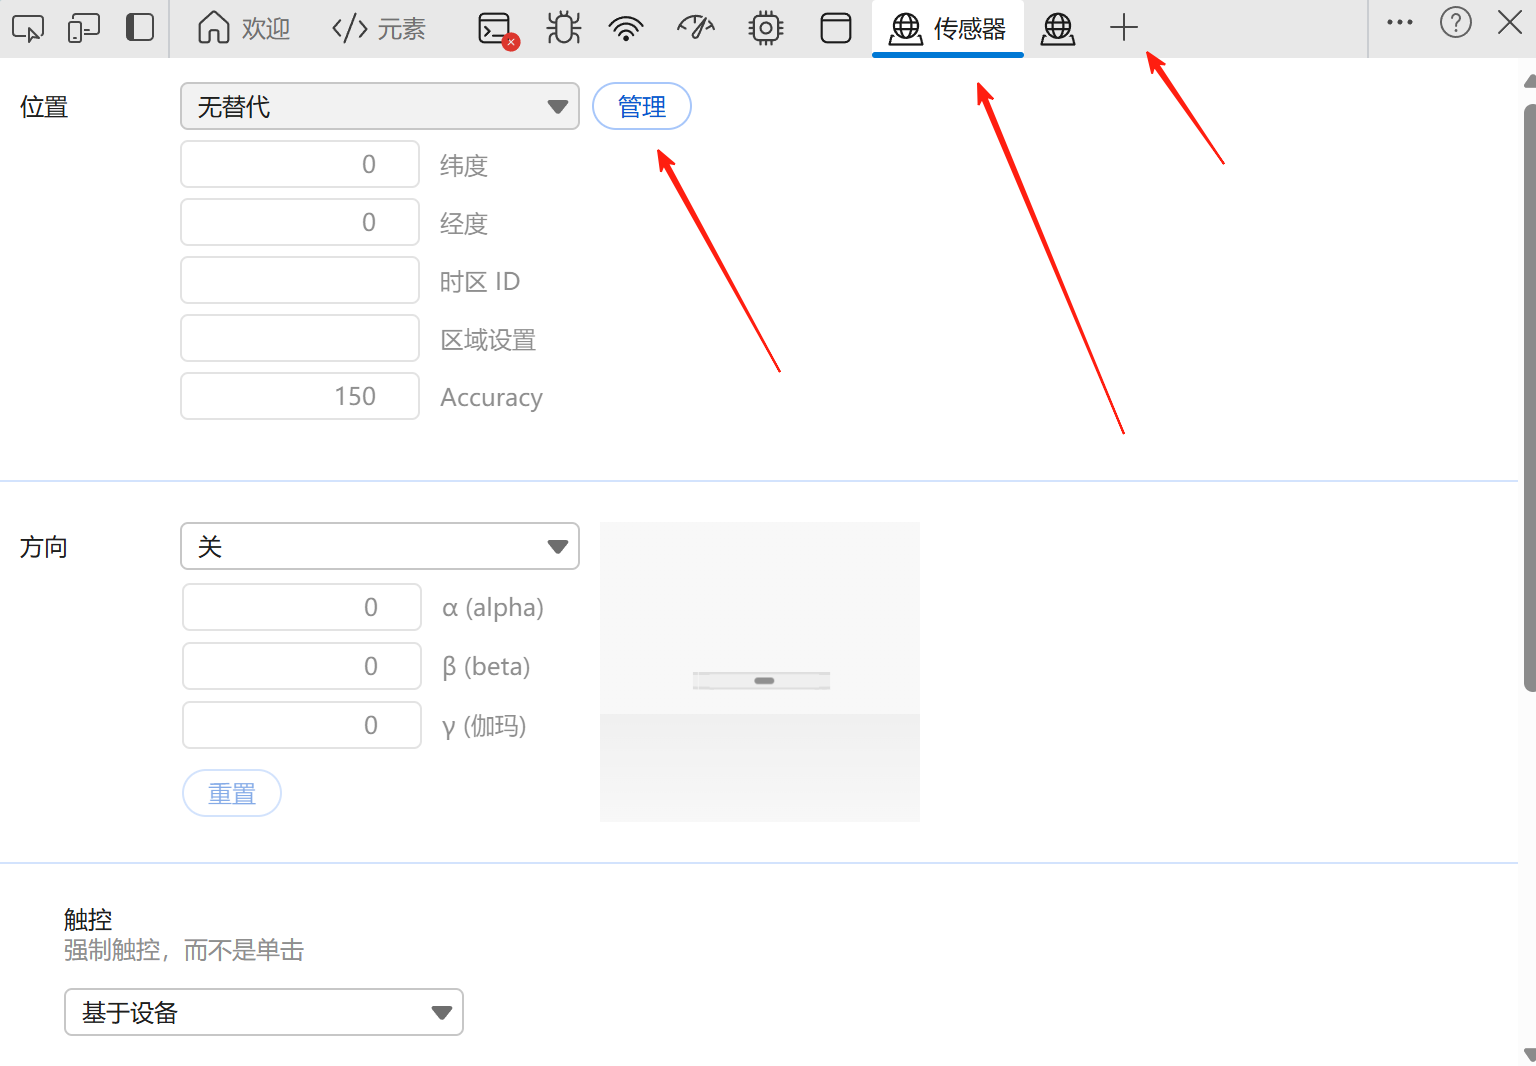Click the network conditions wifi icon

(x=625, y=28)
